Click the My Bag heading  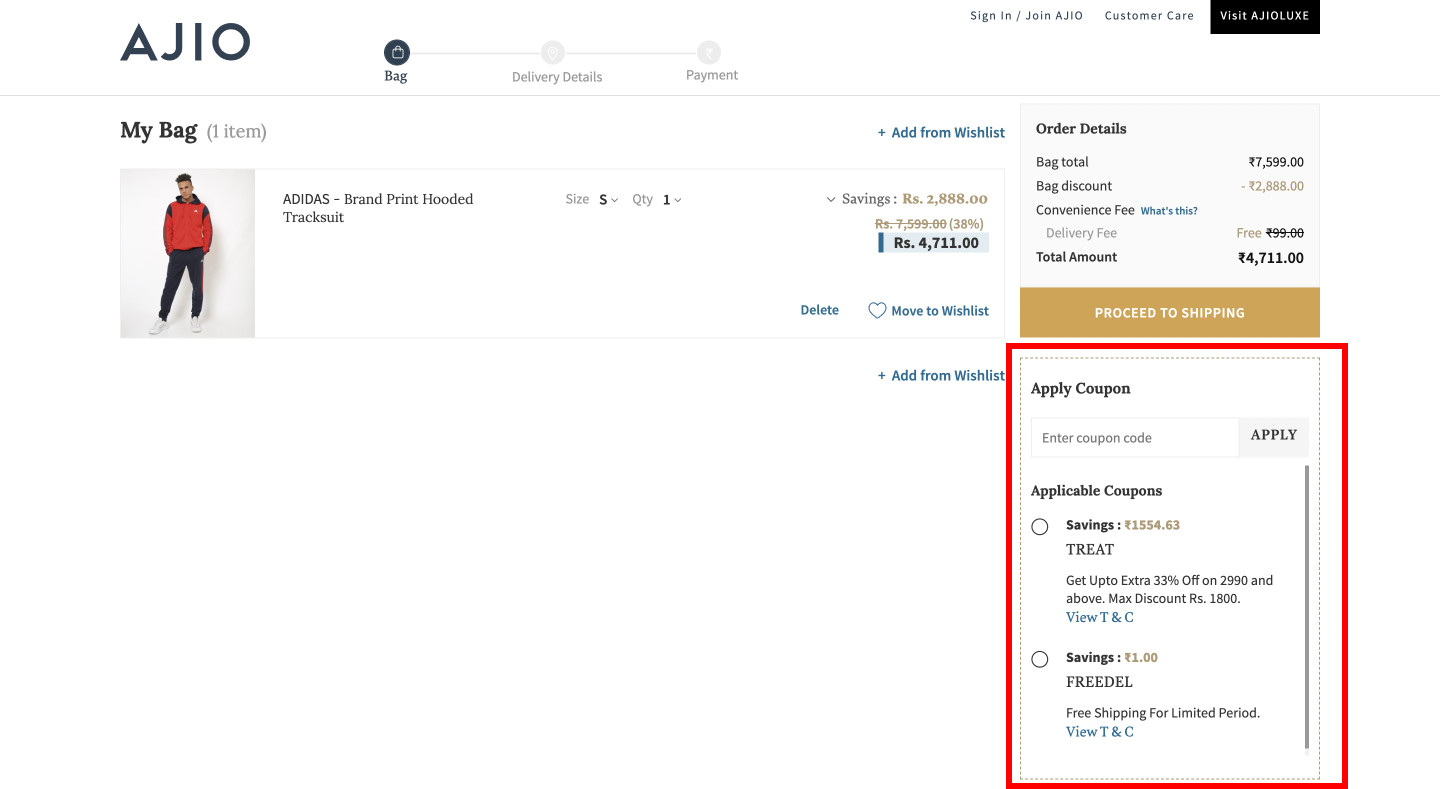(159, 131)
